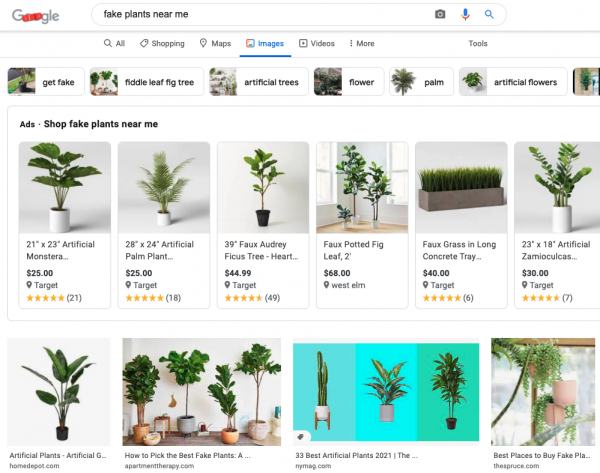Image resolution: width=600 pixels, height=473 pixels.
Task: Click '21" x 23" Artificial Monstera' title
Action: coord(60,250)
